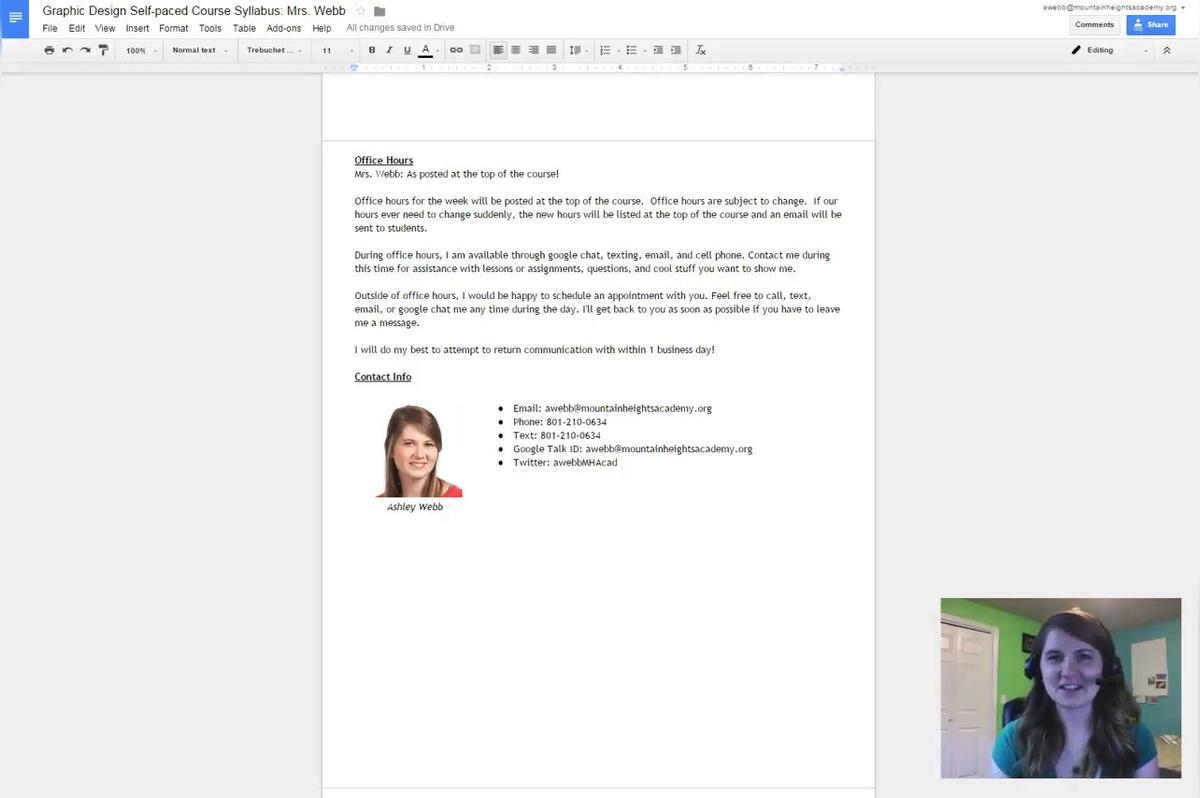Open the bulleted list options arrow
The image size is (1200, 798).
(x=645, y=50)
